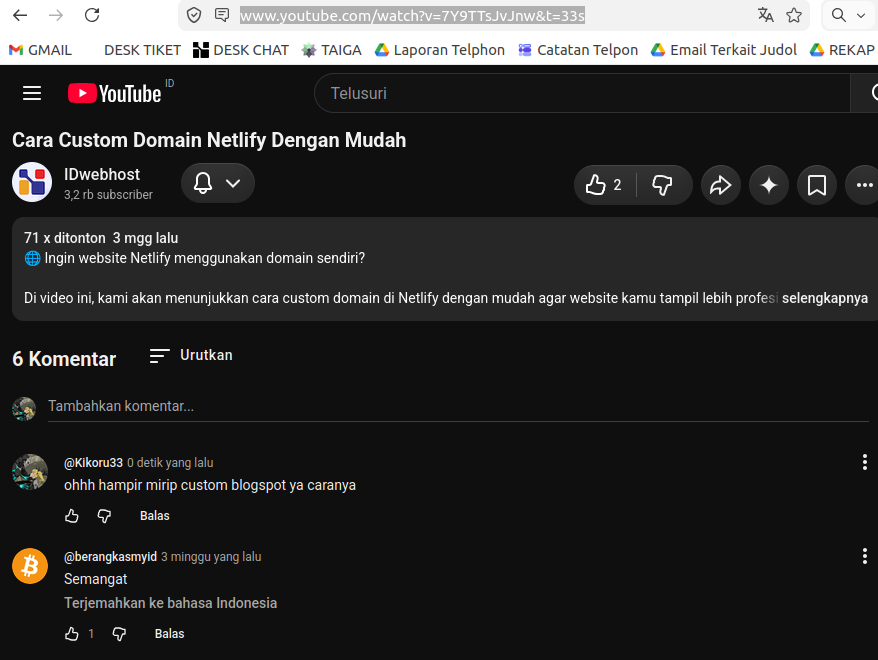Open @berangkasmyid Bitcoin avatar
The width and height of the screenshot is (878, 660).
click(30, 565)
